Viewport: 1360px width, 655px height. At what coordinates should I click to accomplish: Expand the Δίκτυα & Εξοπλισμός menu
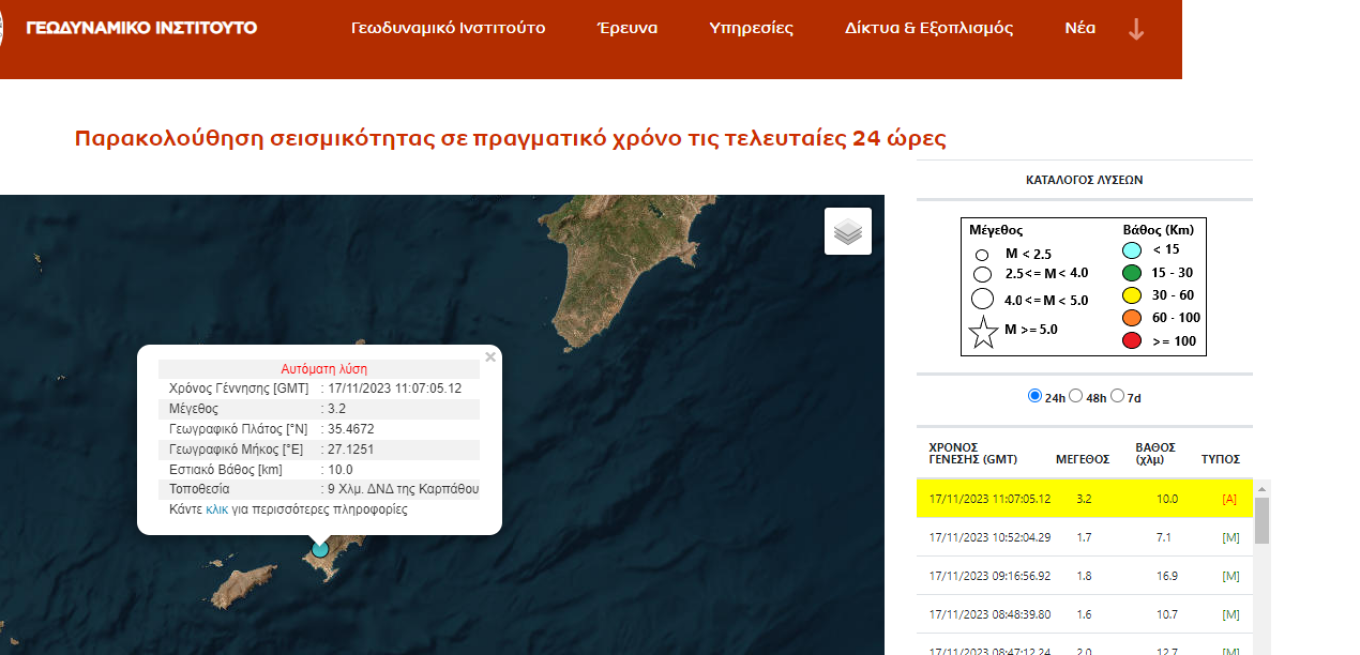click(929, 28)
